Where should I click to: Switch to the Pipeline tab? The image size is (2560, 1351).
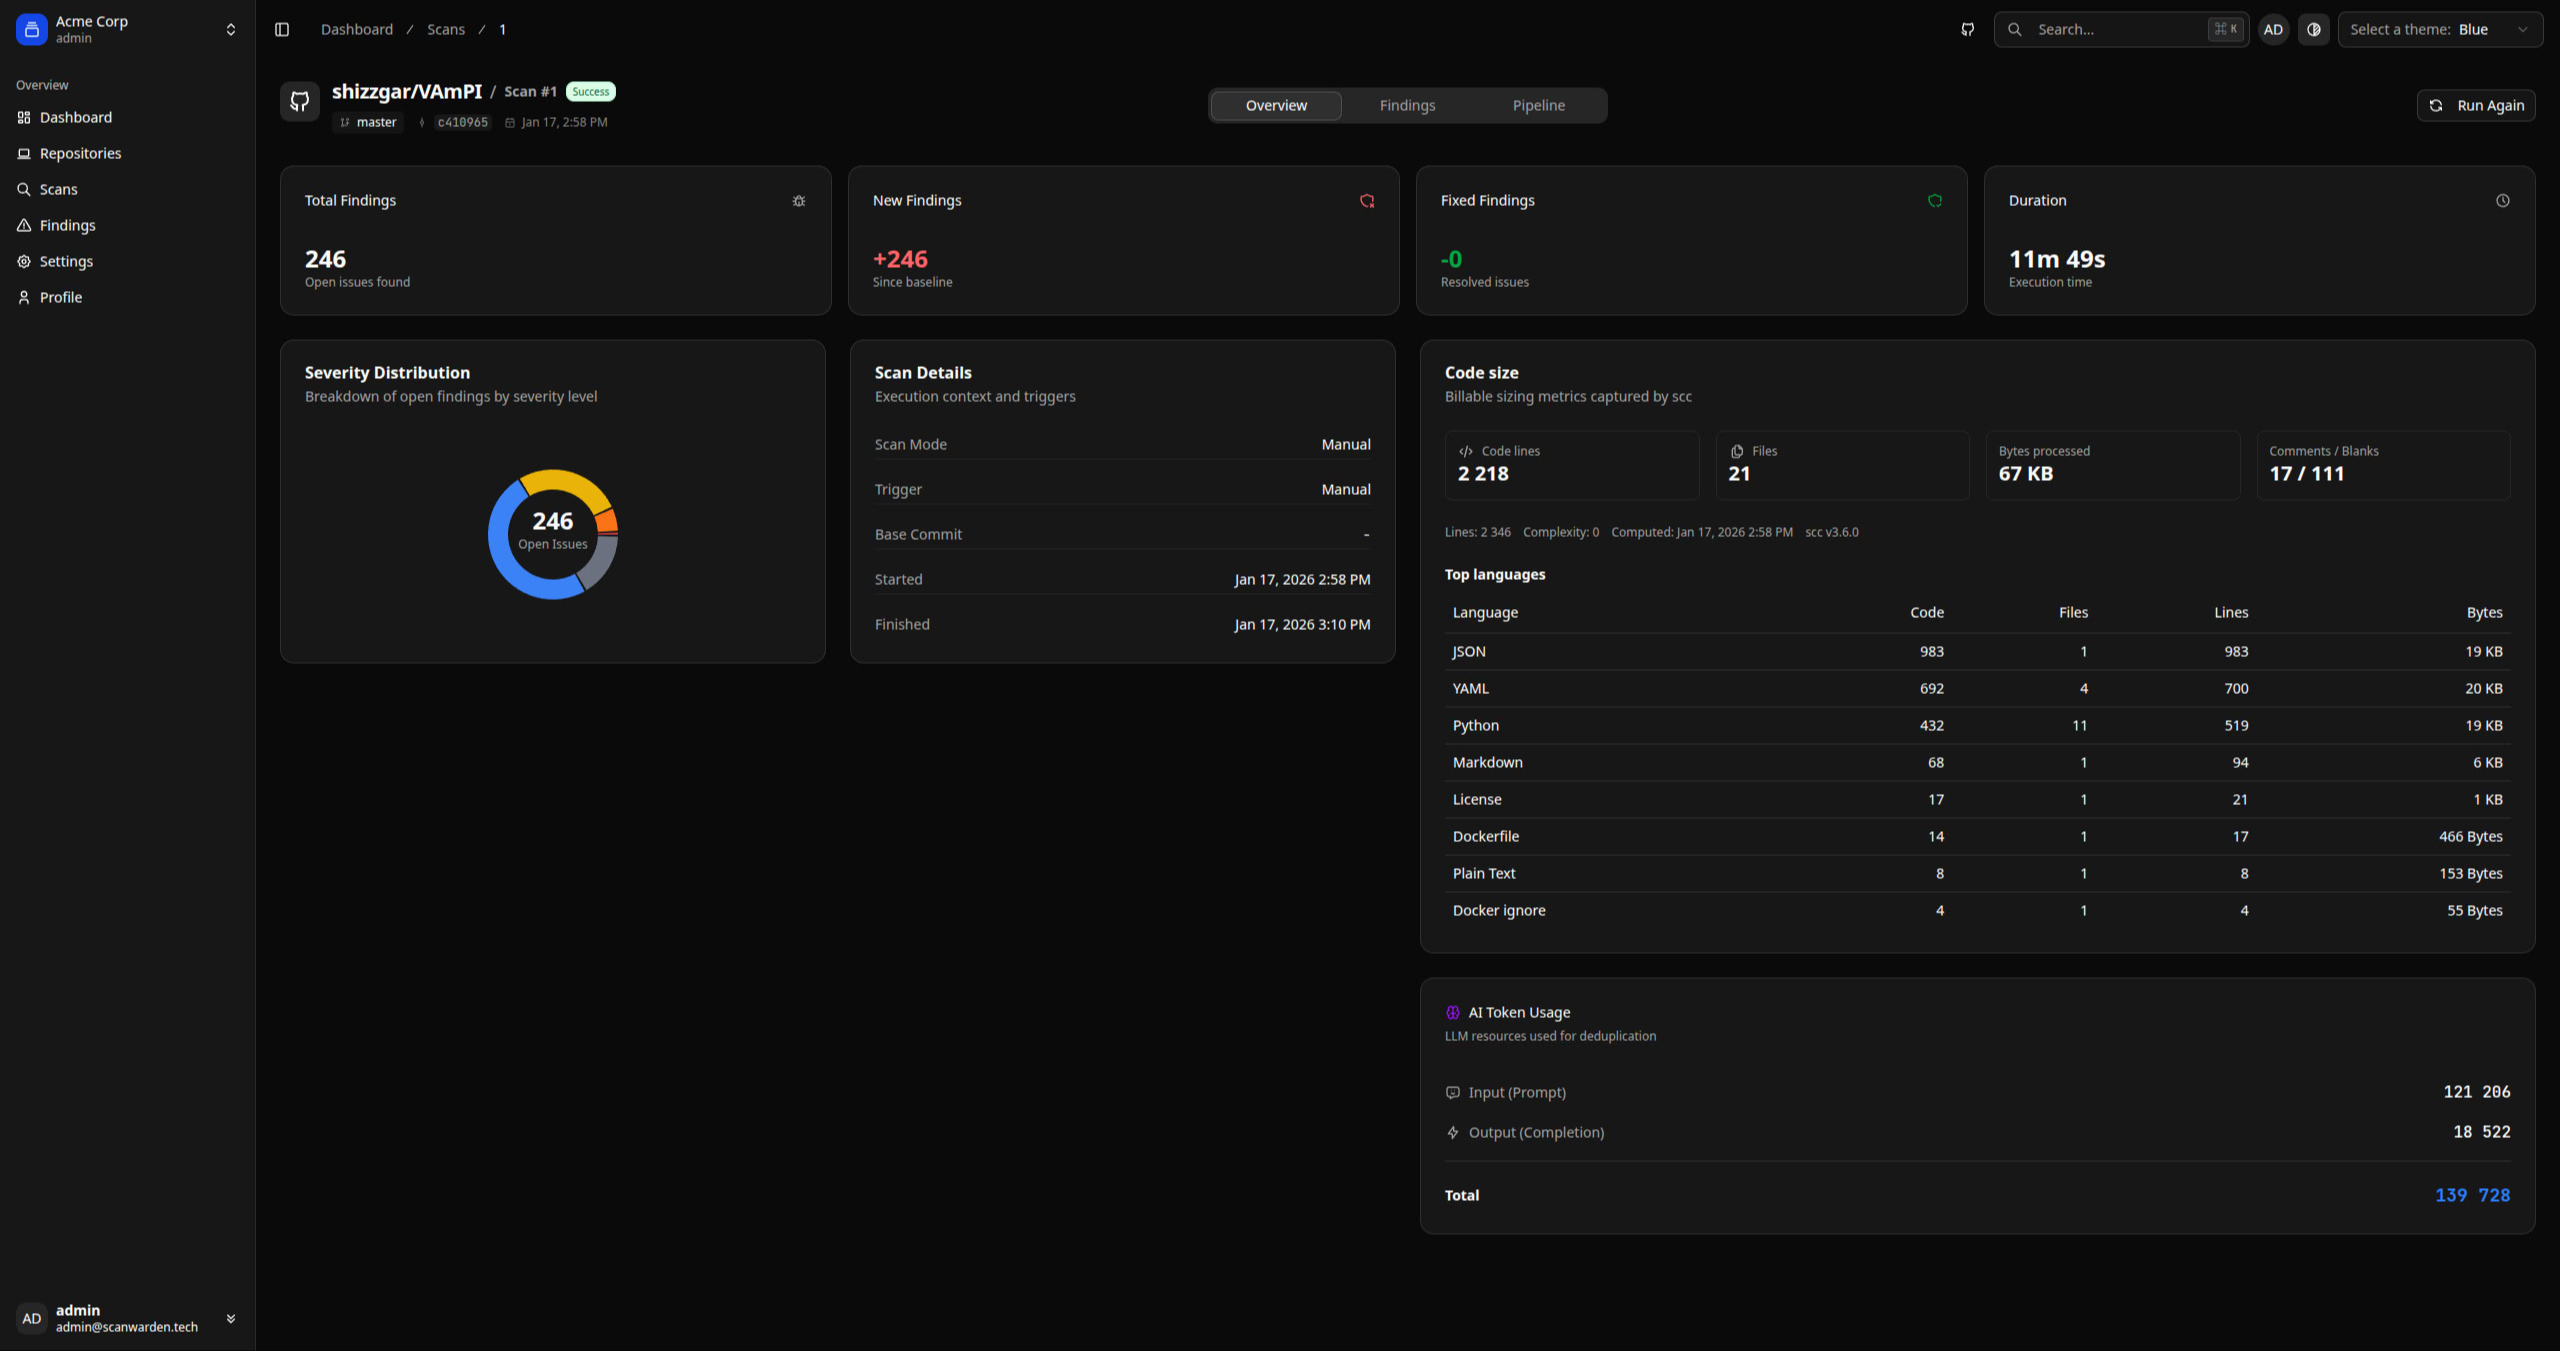tap(1538, 105)
